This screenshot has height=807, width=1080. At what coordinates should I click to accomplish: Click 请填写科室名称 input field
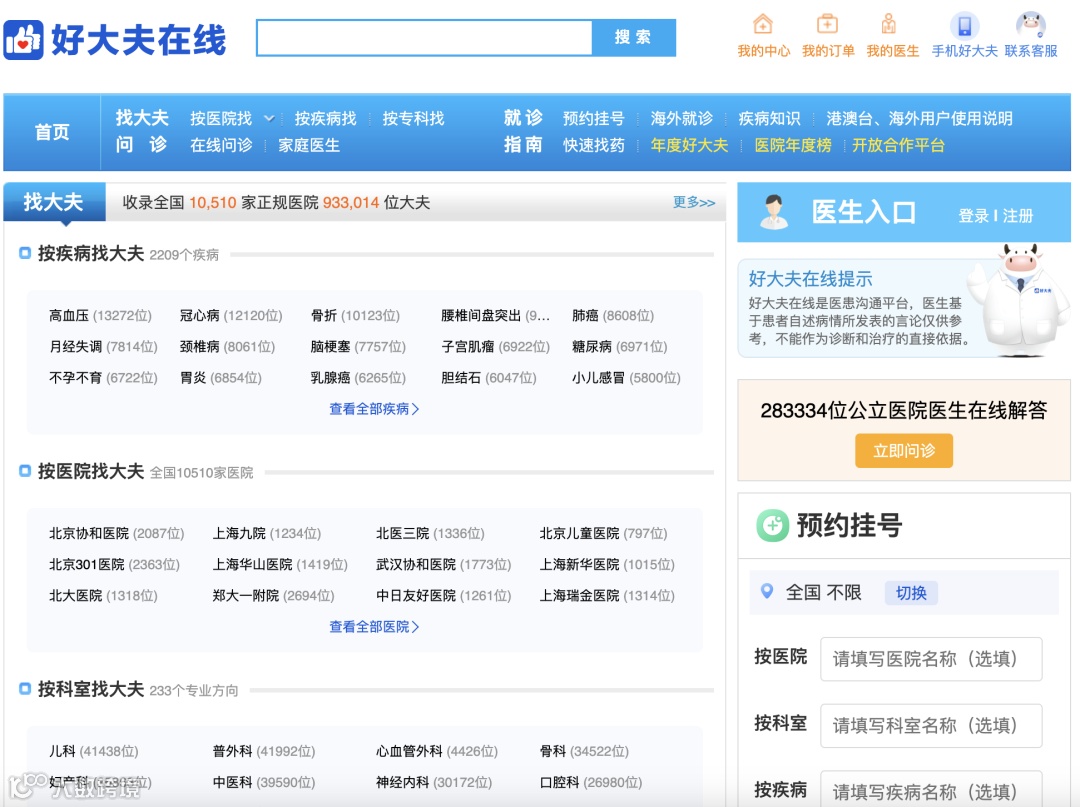(931, 726)
